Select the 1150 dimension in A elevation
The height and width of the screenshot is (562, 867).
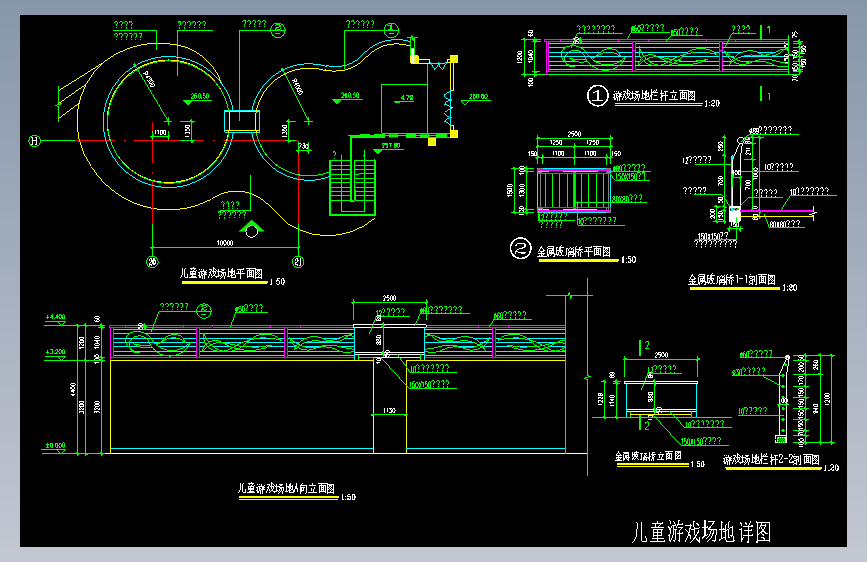(x=389, y=410)
